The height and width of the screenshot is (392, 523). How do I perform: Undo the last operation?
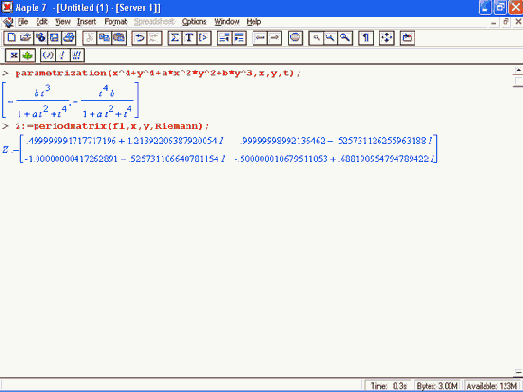[x=139, y=38]
